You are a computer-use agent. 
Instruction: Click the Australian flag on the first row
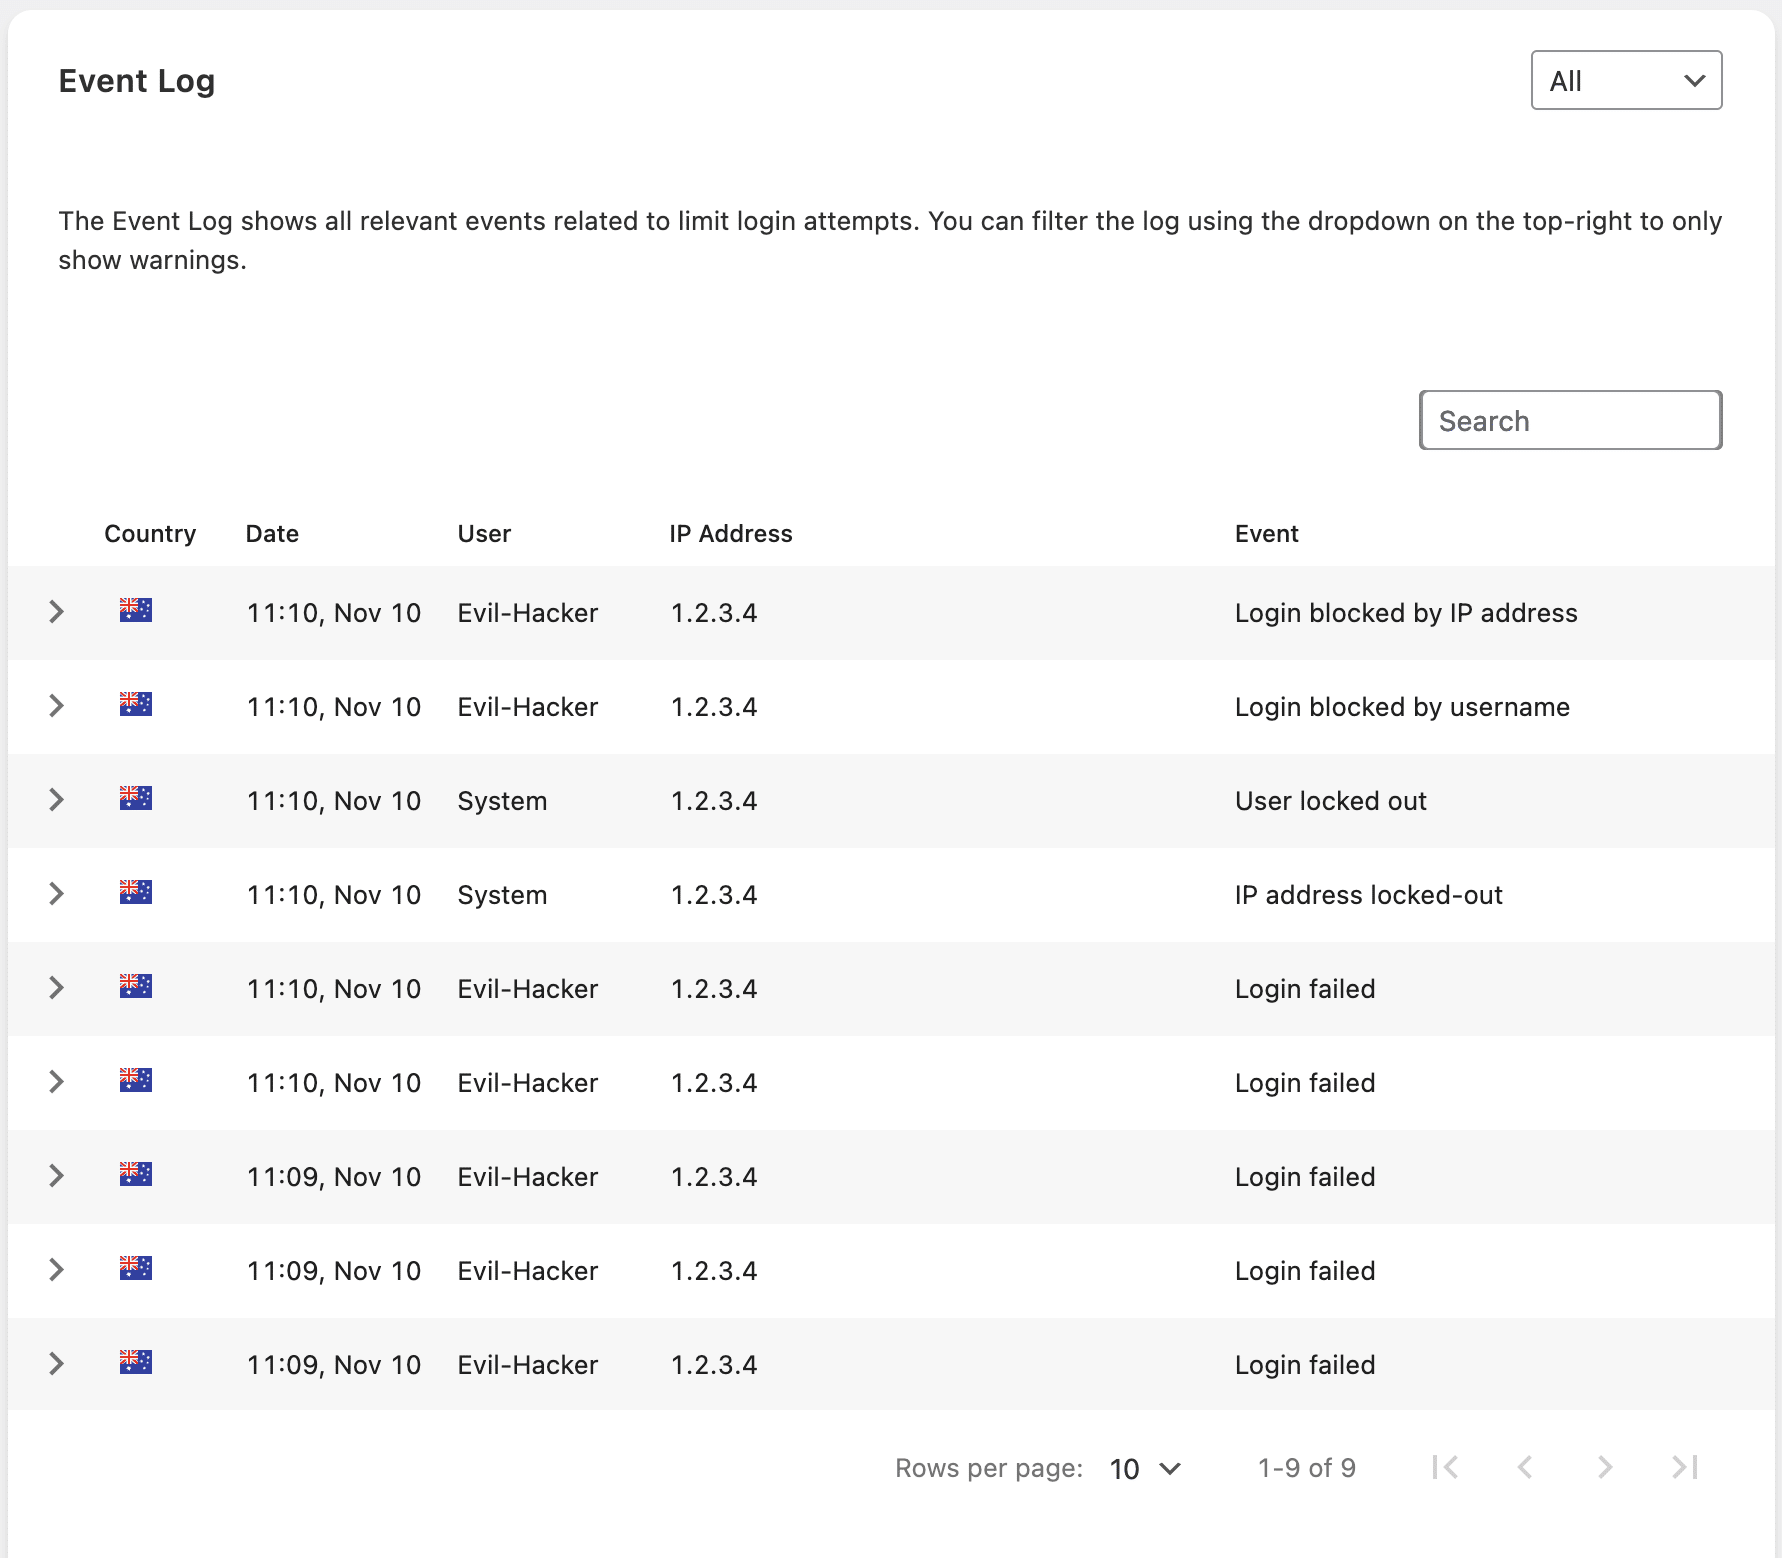click(136, 612)
